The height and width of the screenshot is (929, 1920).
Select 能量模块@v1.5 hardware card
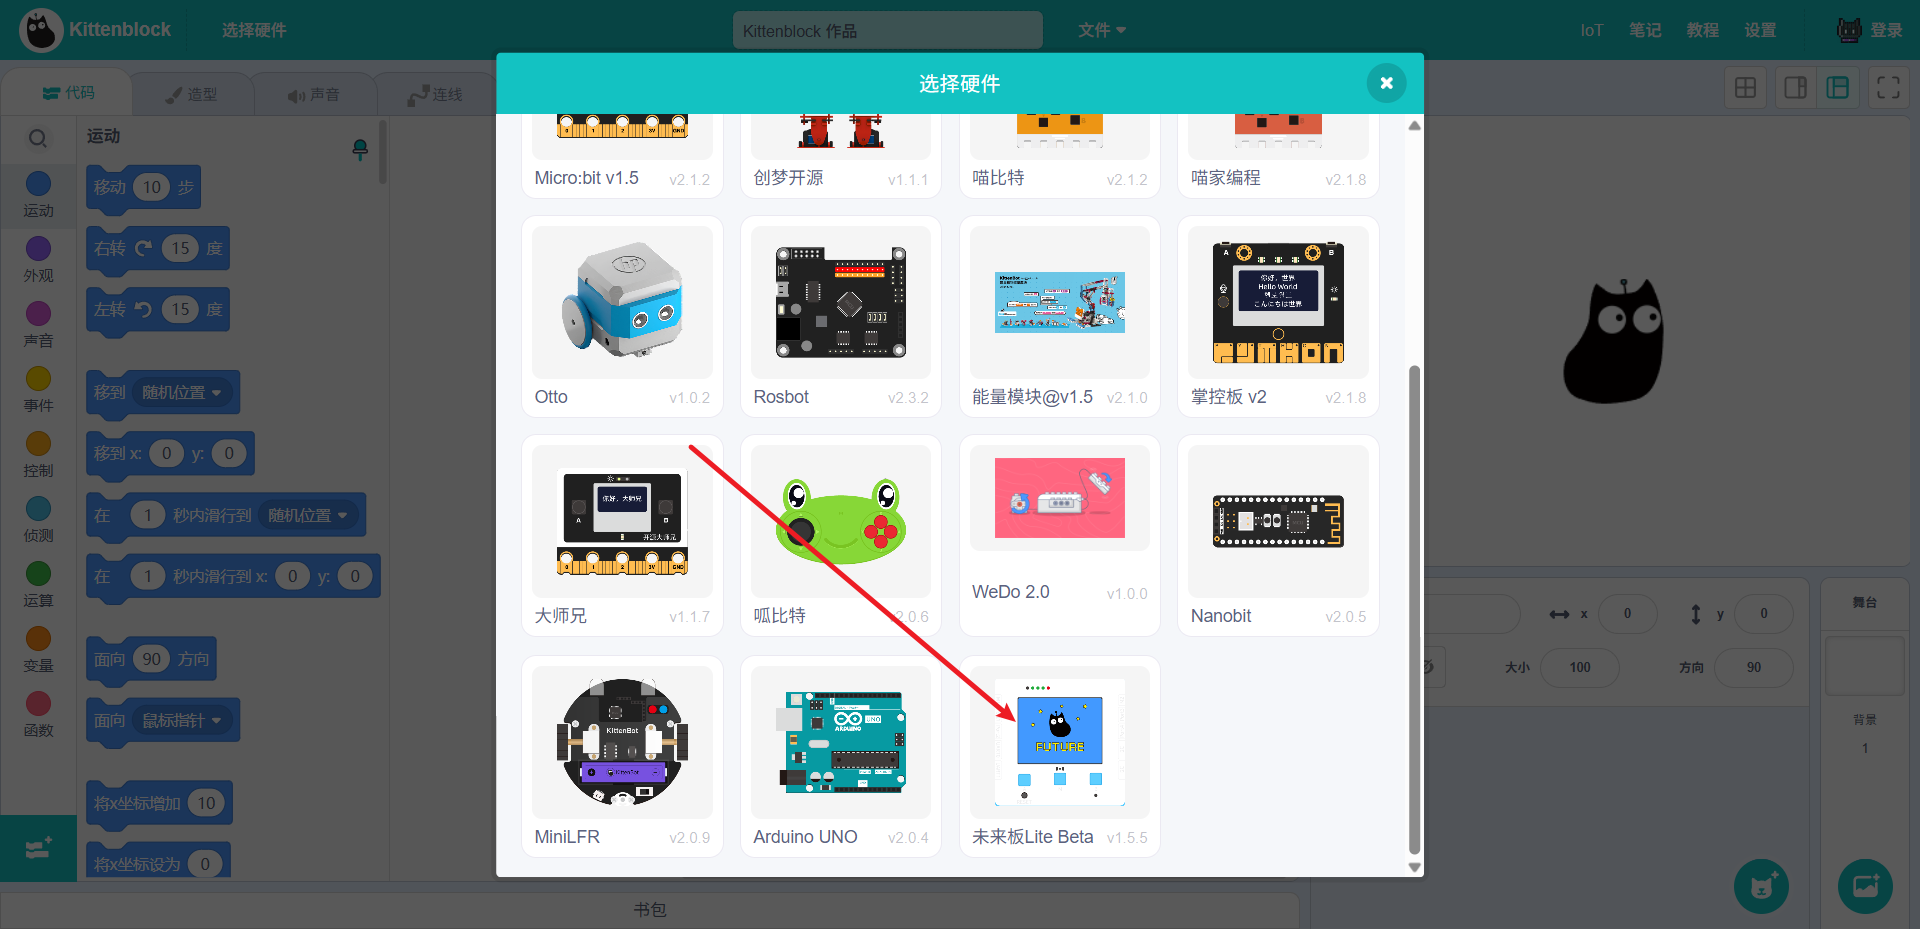point(1059,316)
